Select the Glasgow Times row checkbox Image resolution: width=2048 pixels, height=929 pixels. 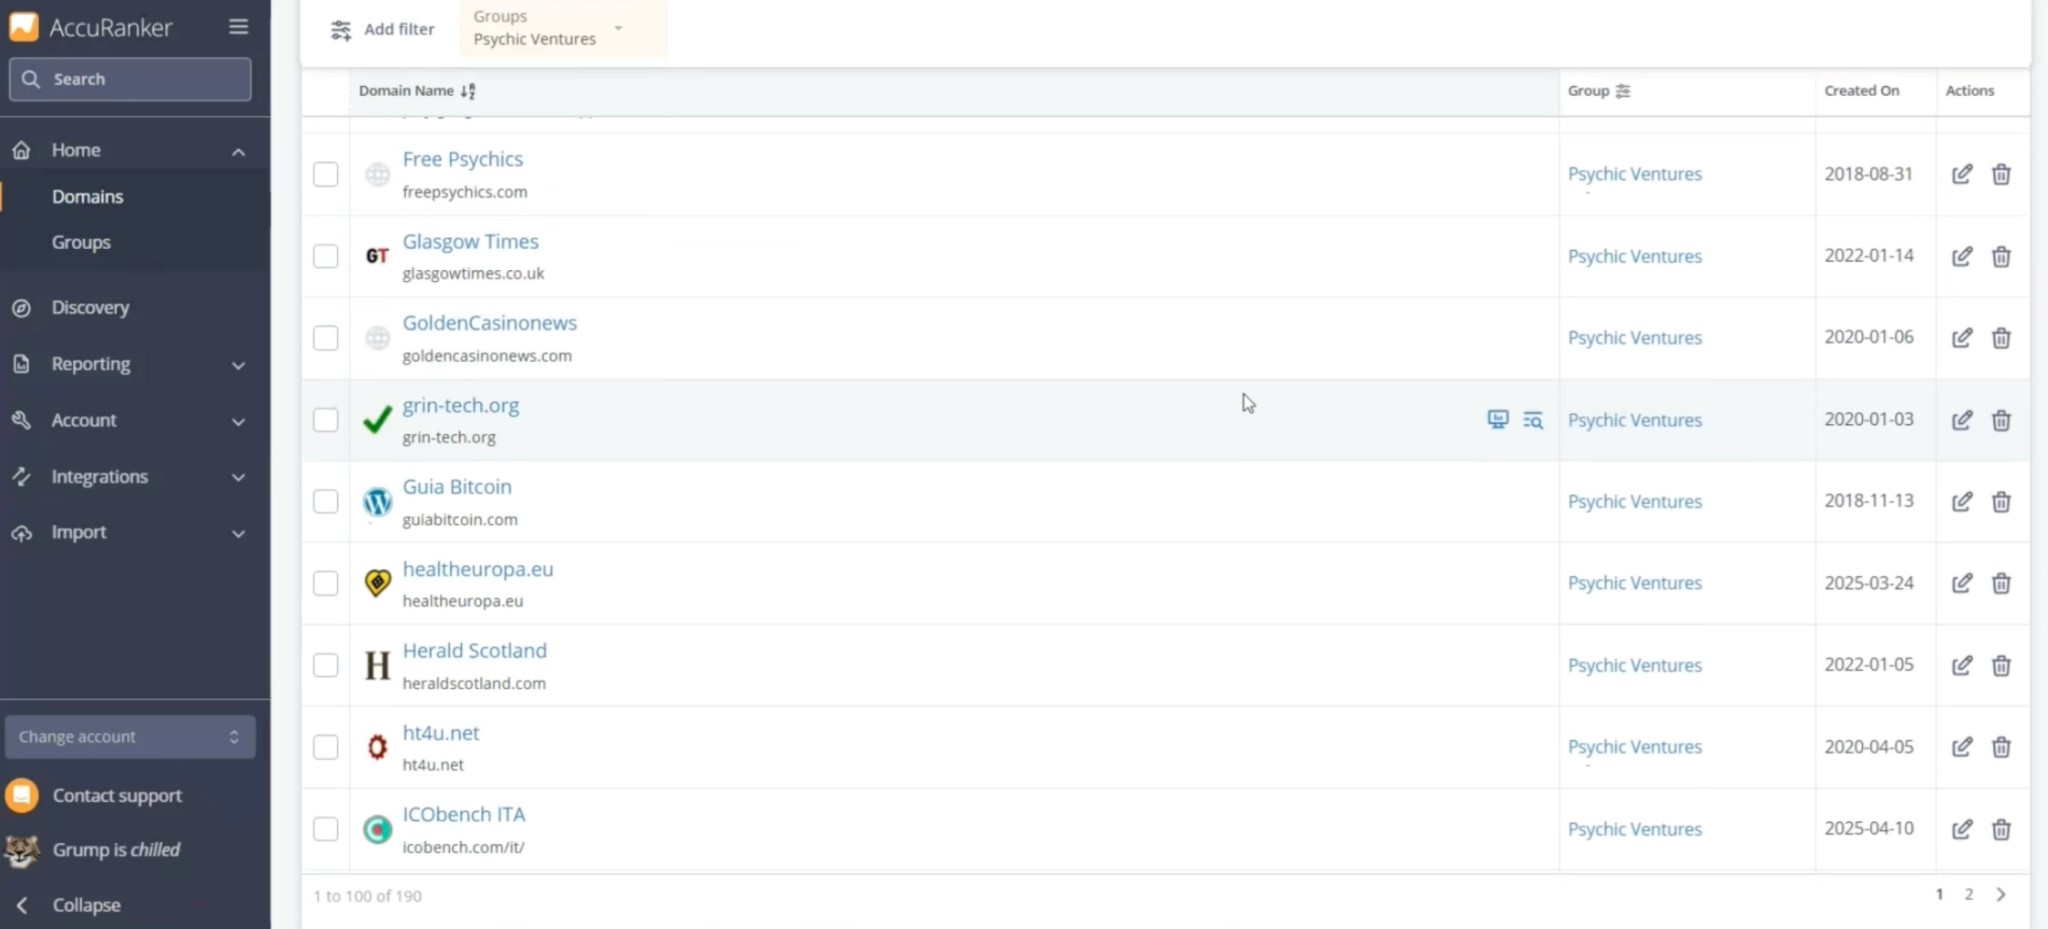325,256
